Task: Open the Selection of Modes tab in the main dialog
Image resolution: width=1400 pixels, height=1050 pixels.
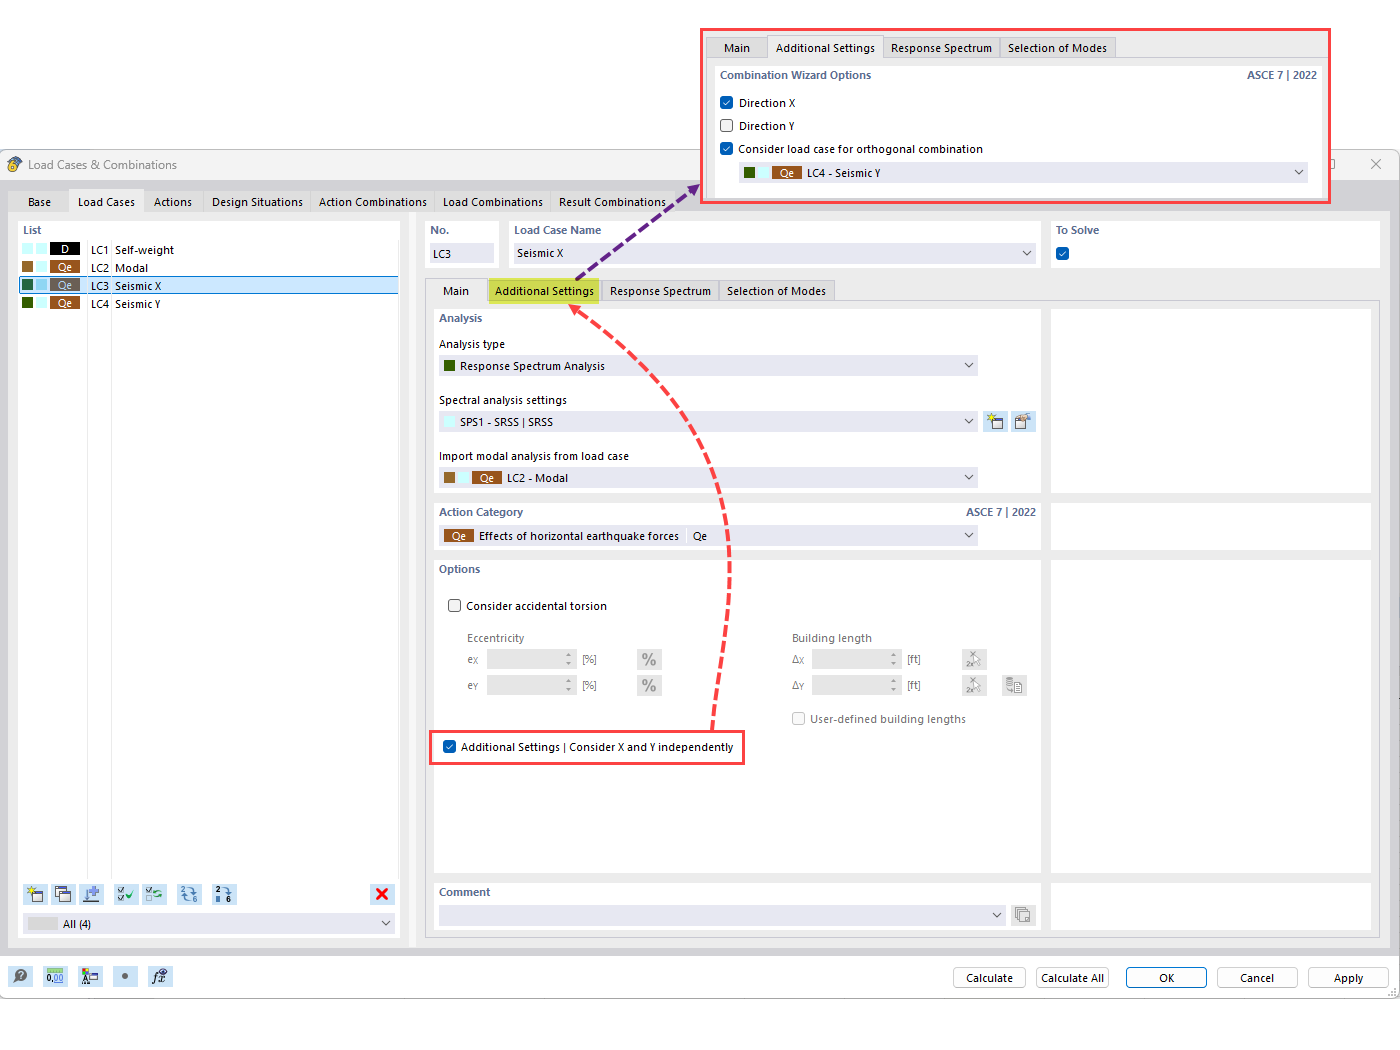Action: [x=776, y=291]
